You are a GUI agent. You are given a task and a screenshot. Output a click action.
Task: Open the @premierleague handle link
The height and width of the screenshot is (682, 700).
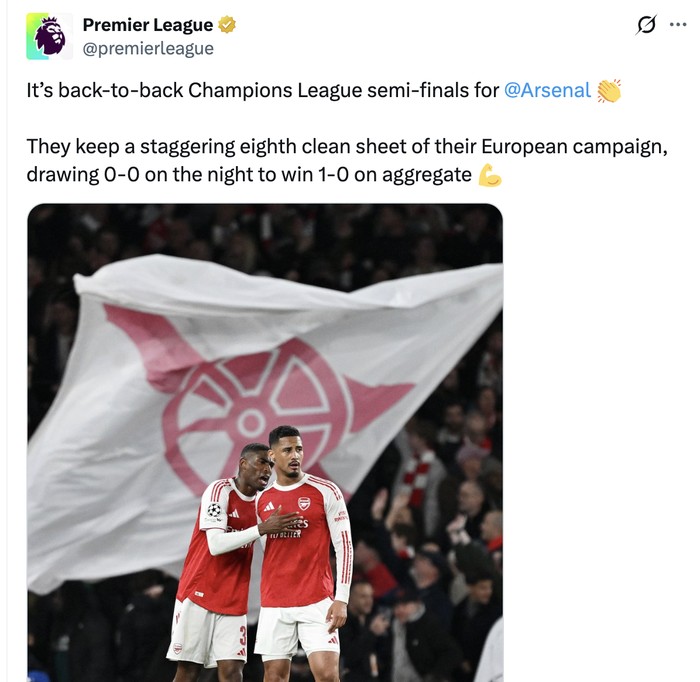click(148, 48)
